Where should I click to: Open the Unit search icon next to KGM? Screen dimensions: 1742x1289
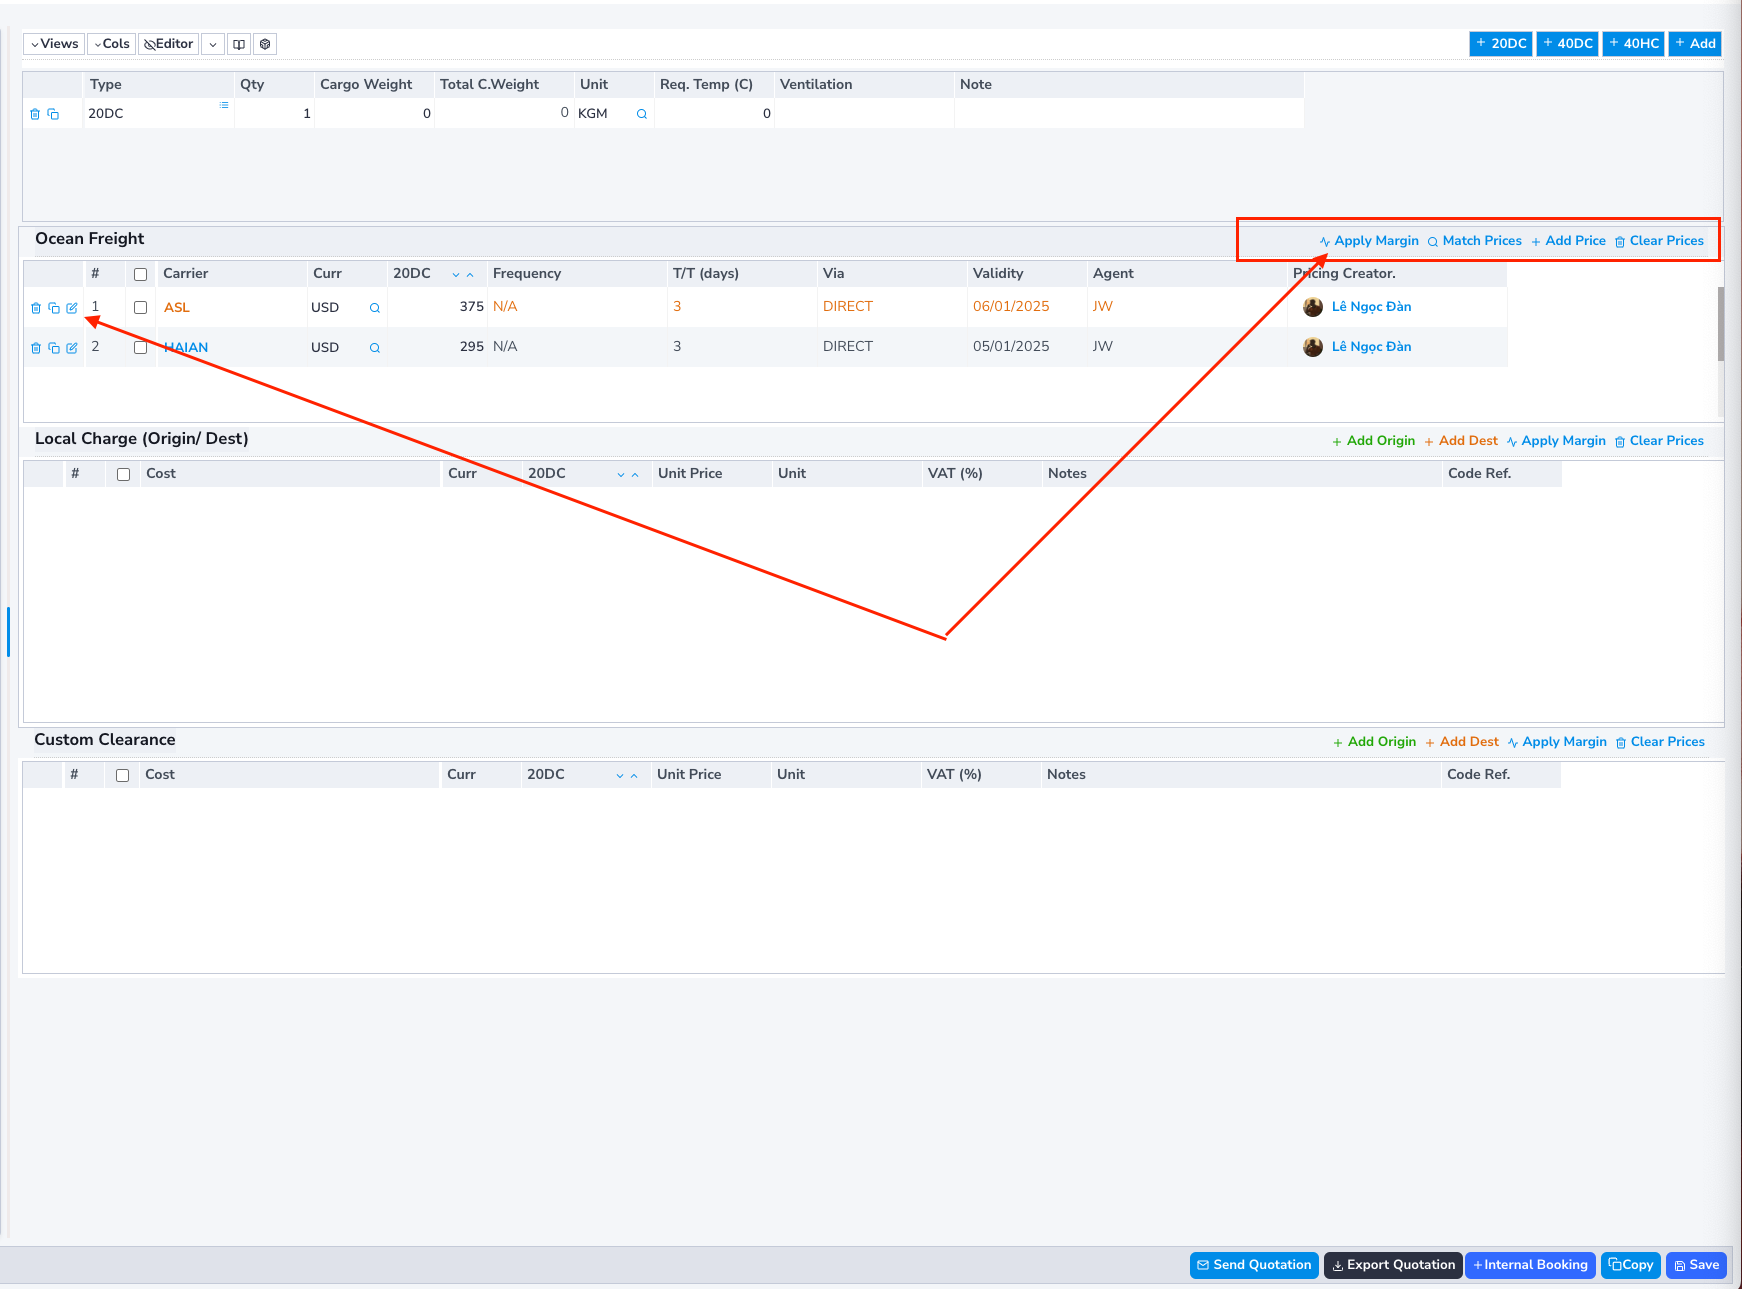(641, 113)
